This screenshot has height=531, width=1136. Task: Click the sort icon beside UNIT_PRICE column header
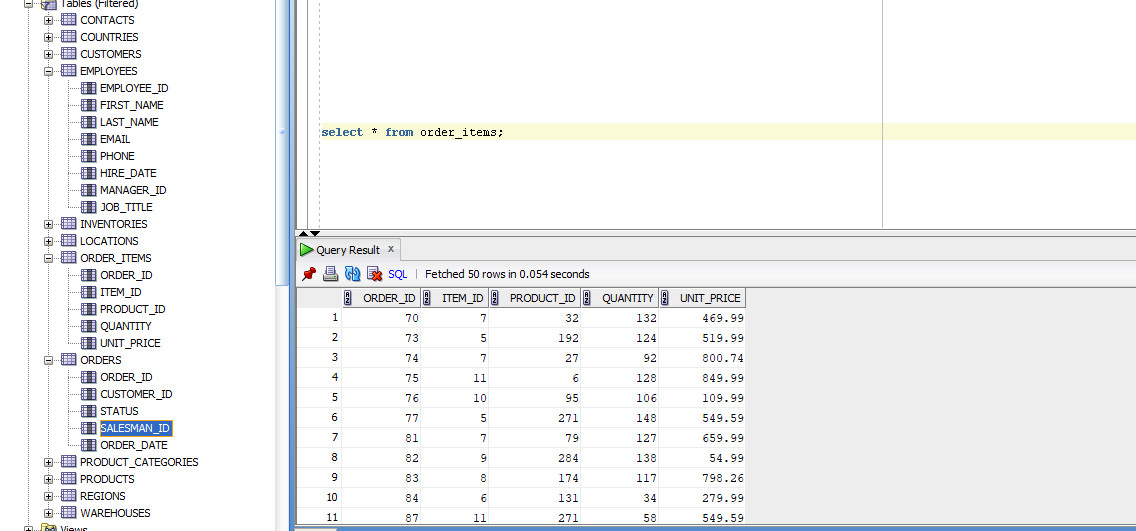(666, 298)
